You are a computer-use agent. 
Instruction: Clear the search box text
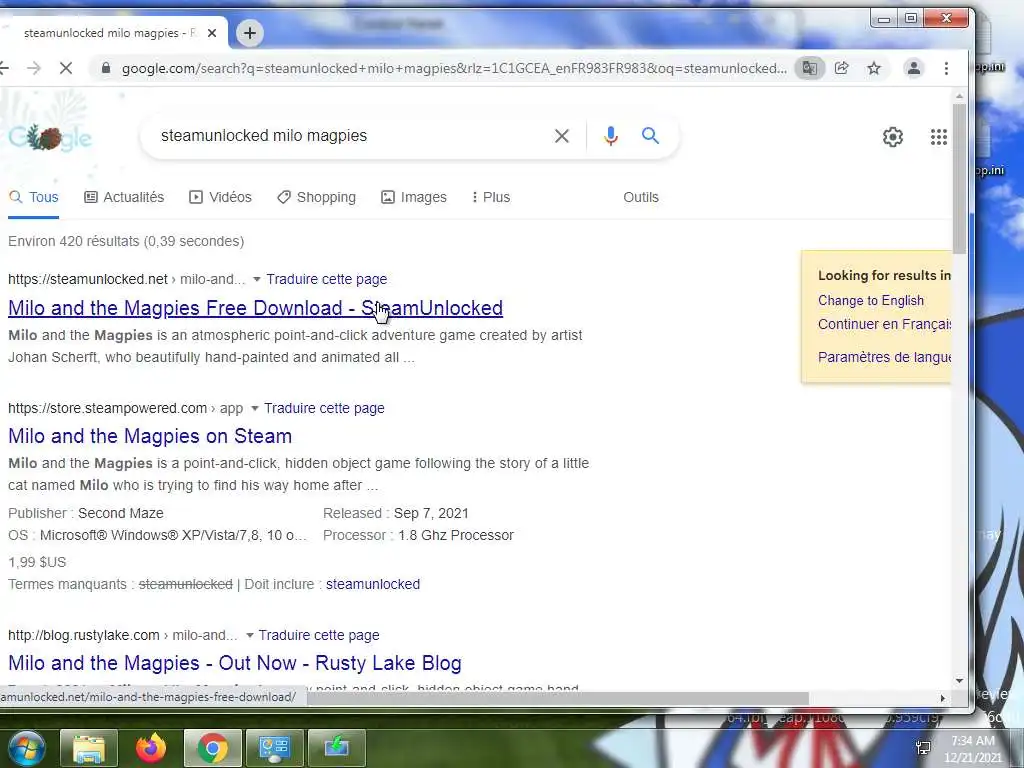coord(562,136)
